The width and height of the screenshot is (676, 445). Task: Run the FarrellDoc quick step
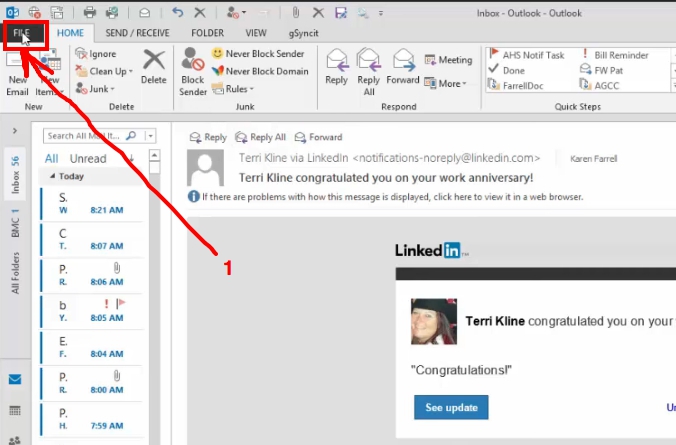click(516, 85)
